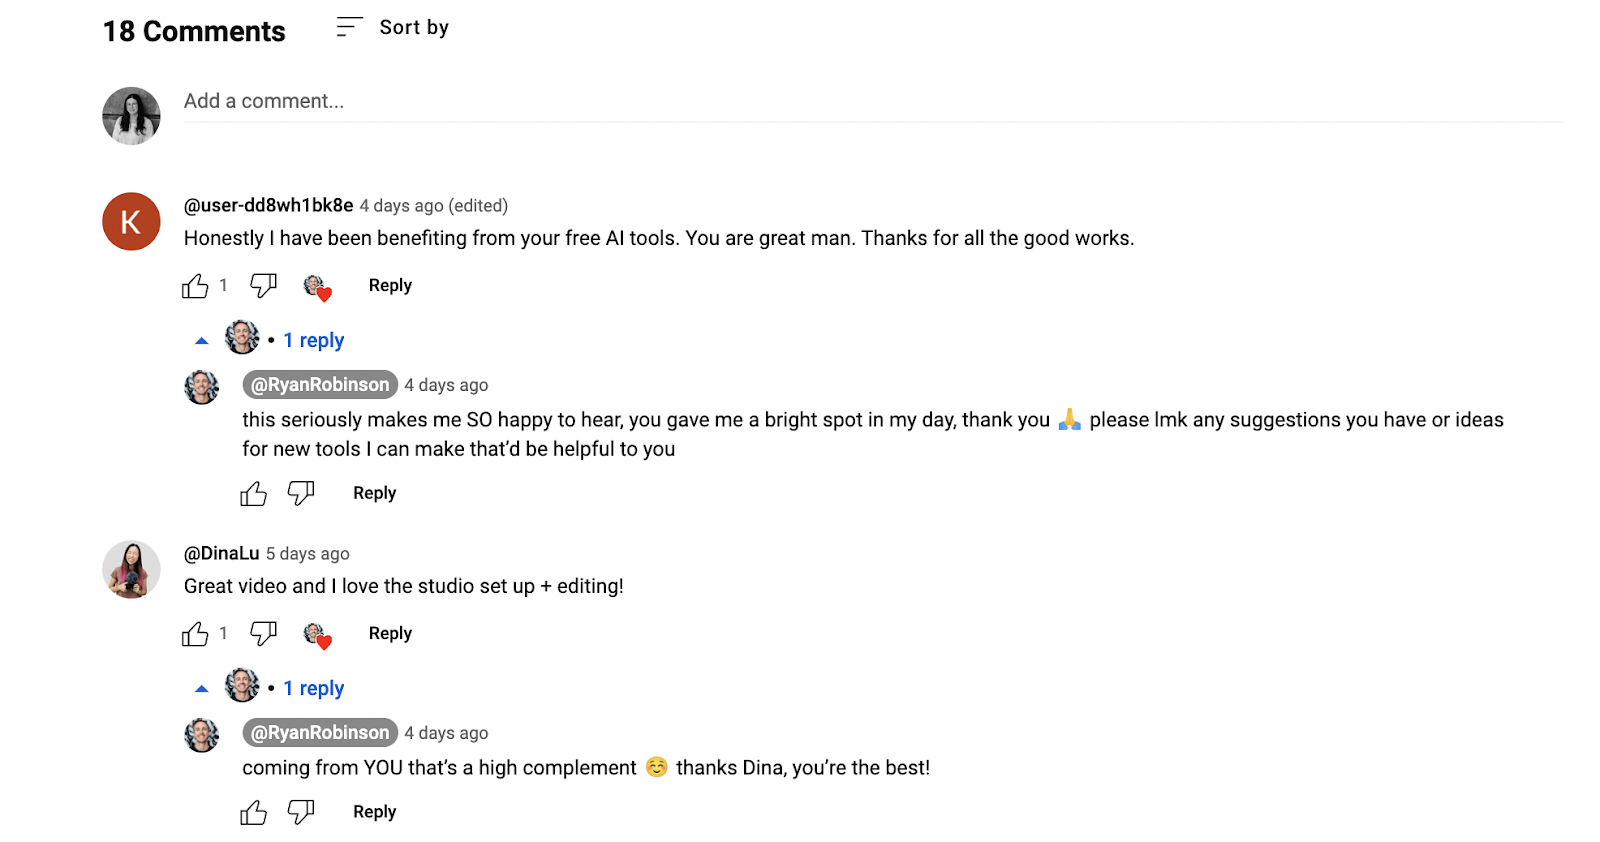
Task: Click @DinaLu's profile avatar
Action: [130, 569]
